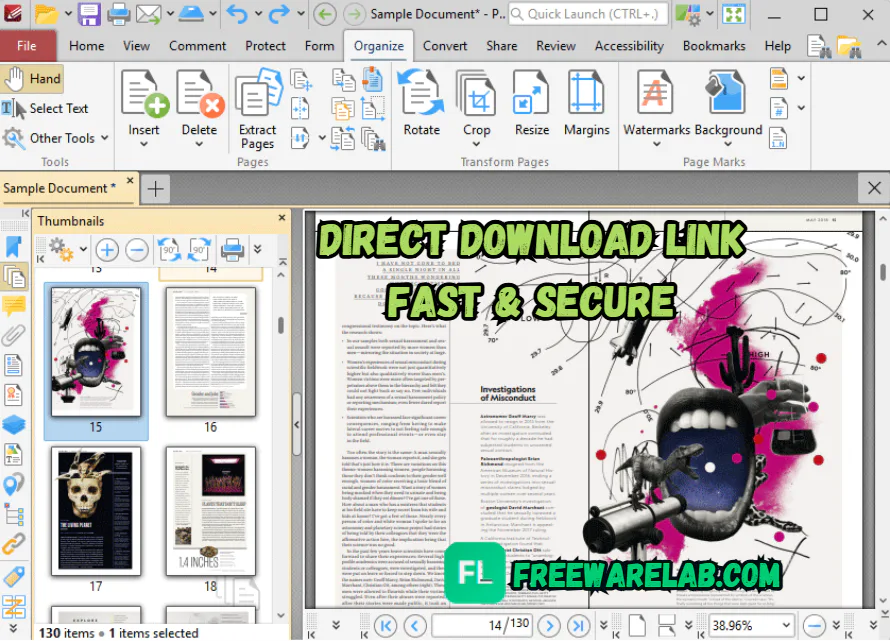Click the Open folder icon
890x641 pixels.
coord(47,14)
